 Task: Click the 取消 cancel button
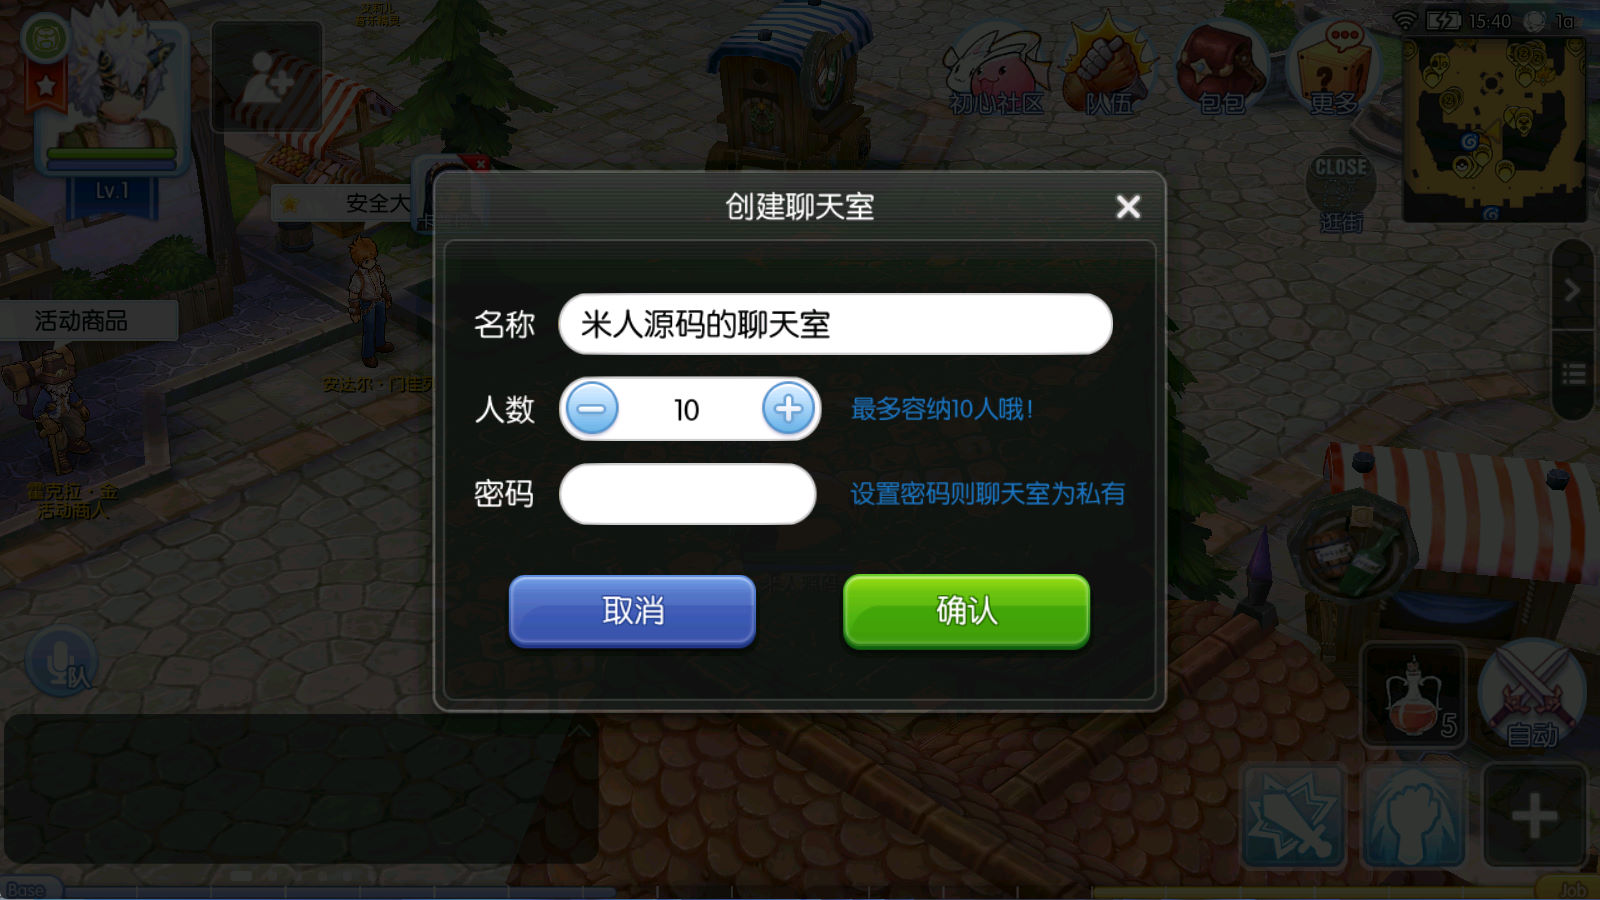pyautogui.click(x=632, y=611)
